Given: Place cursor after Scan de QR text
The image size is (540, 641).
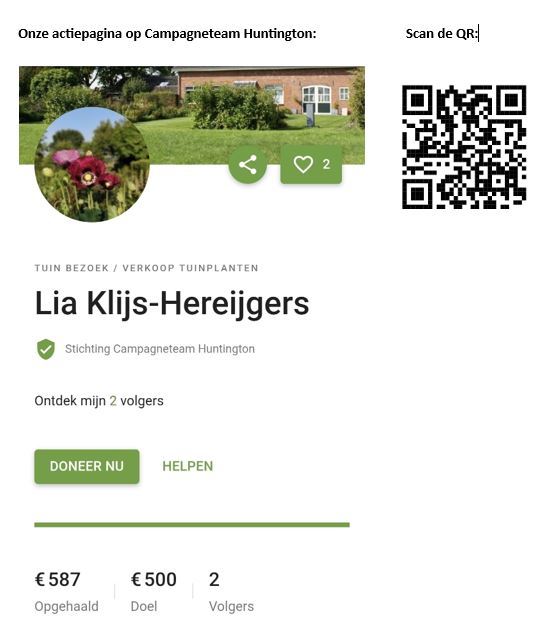Looking at the screenshot, I should click(478, 34).
